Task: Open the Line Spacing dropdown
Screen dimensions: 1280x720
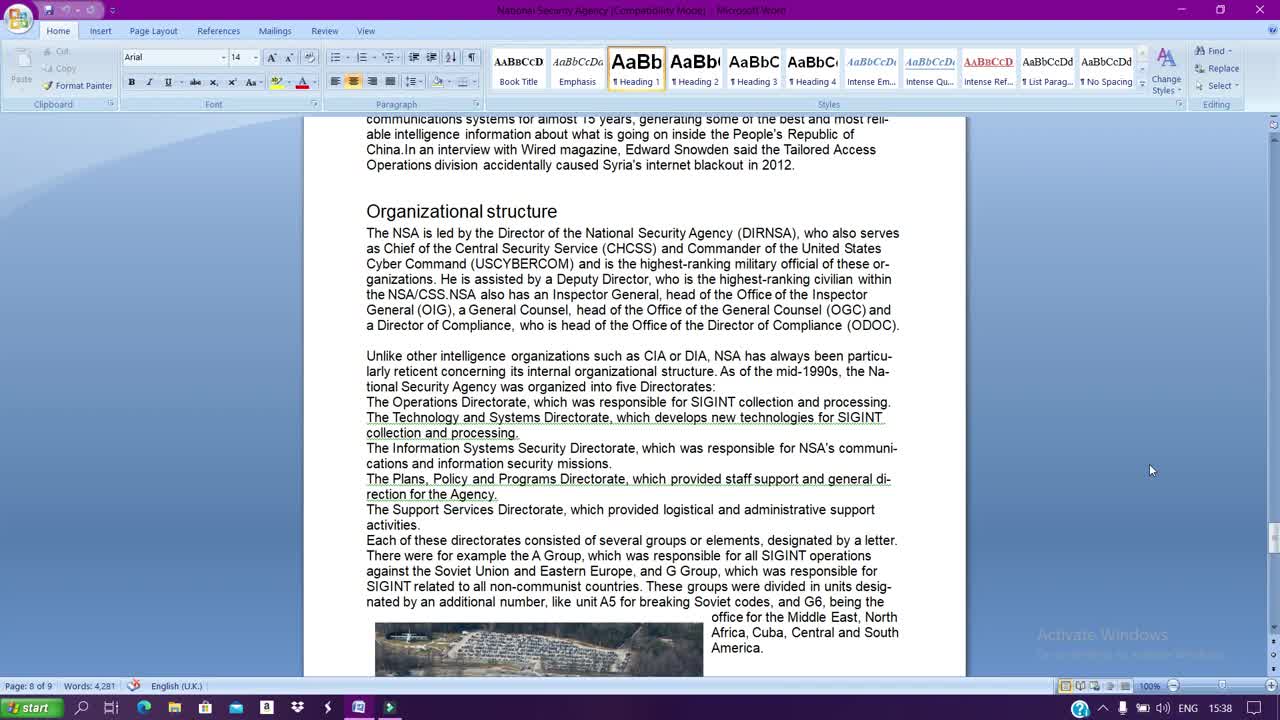Action: click(x=413, y=82)
